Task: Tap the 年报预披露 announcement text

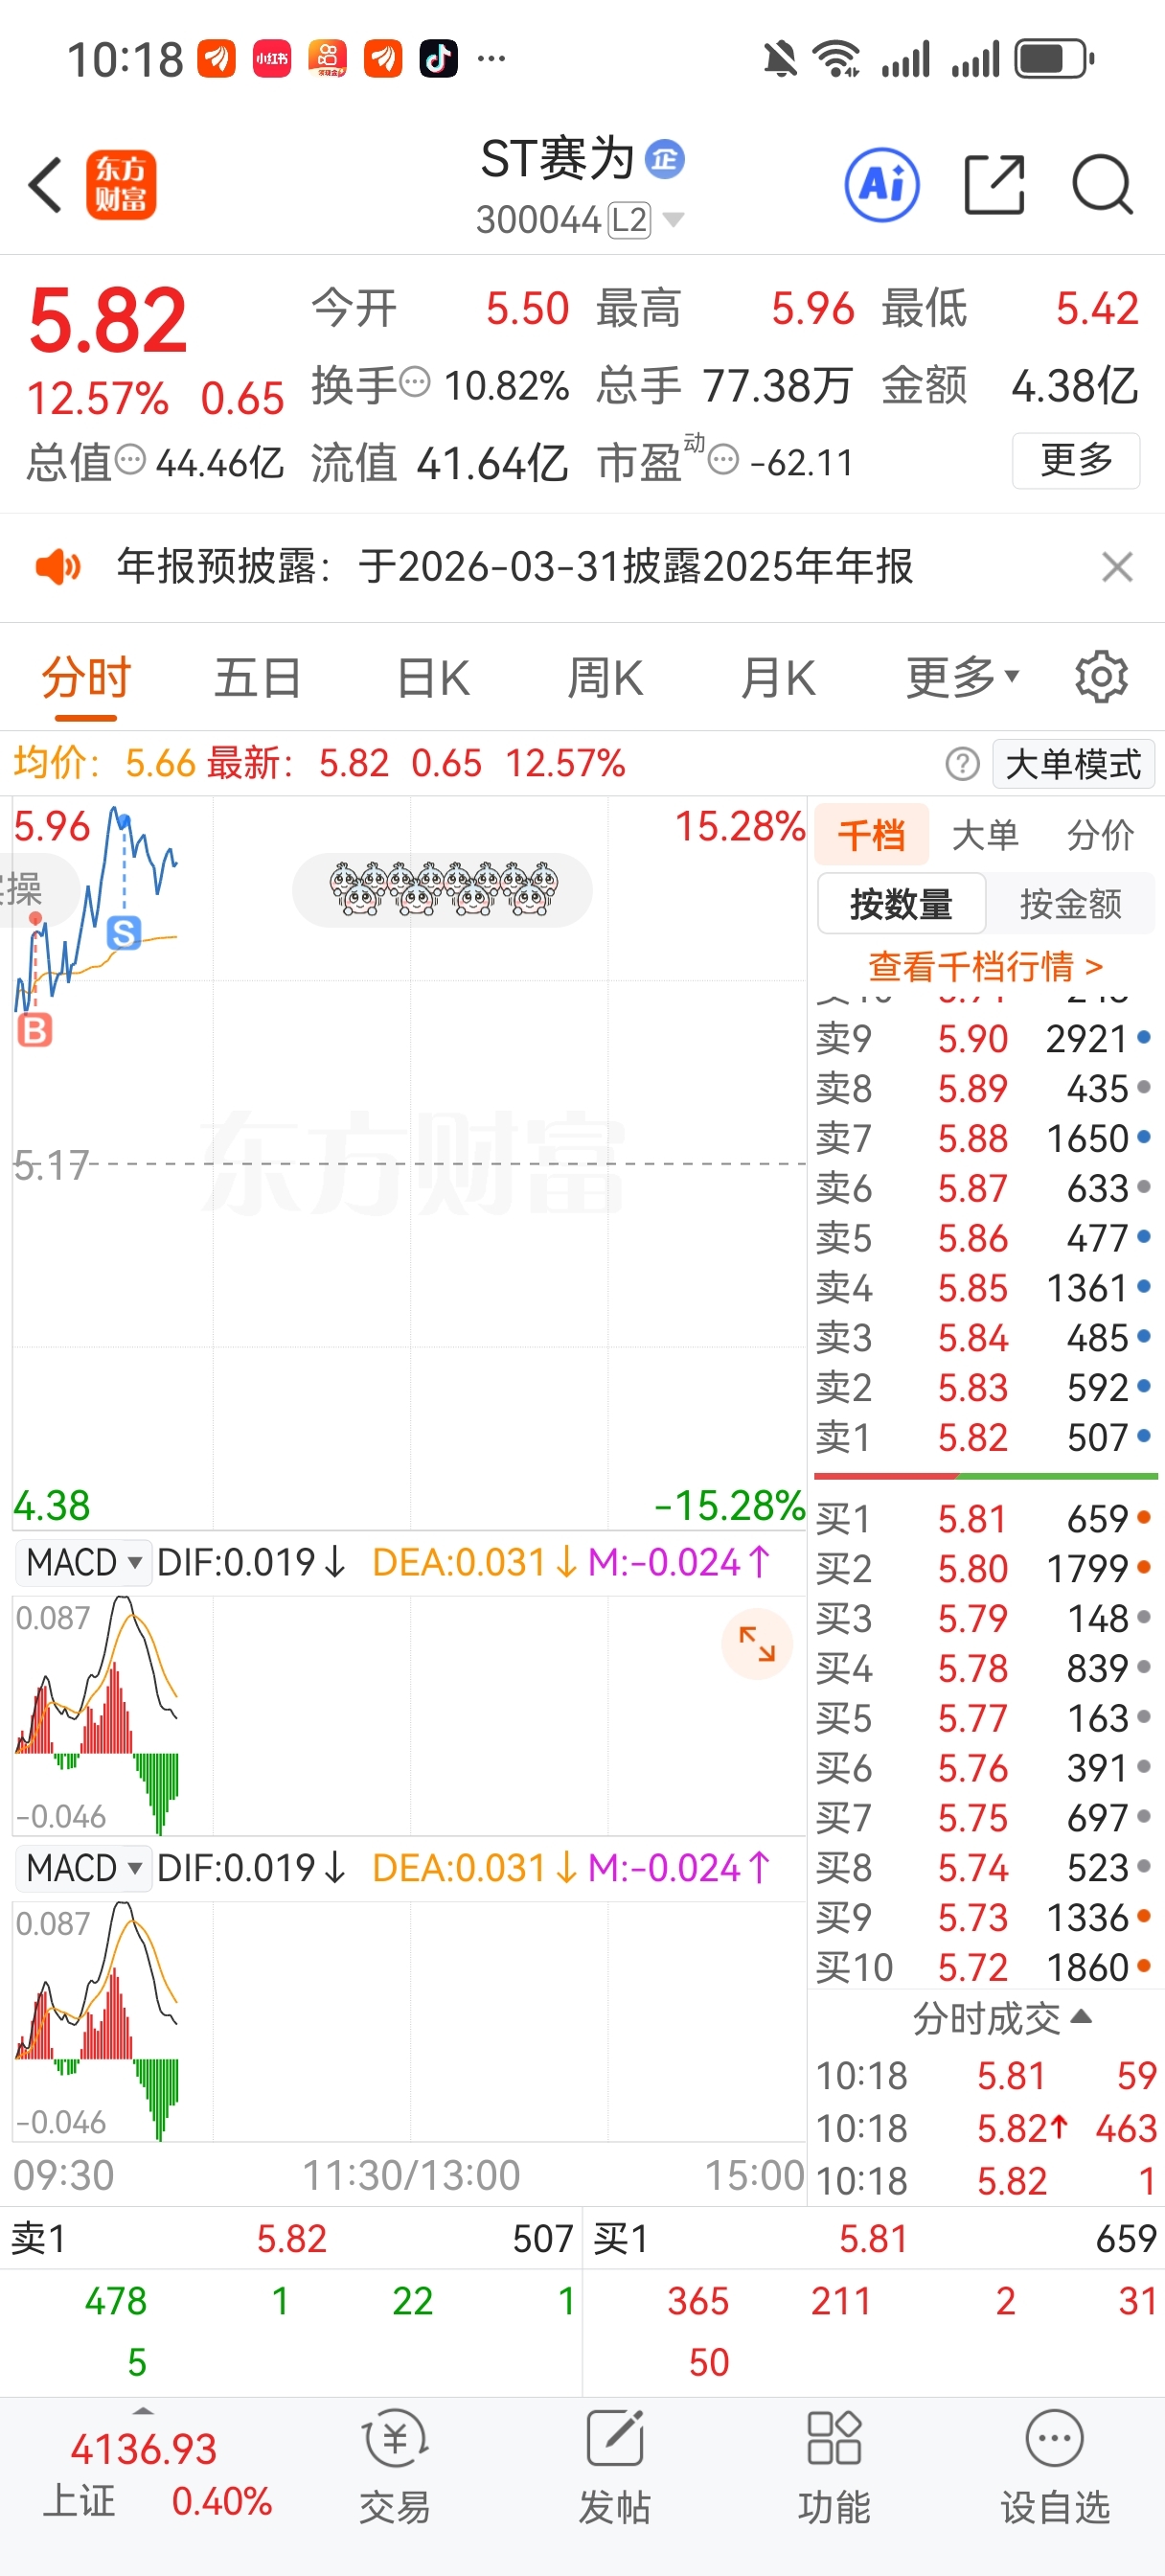Action: coord(514,567)
